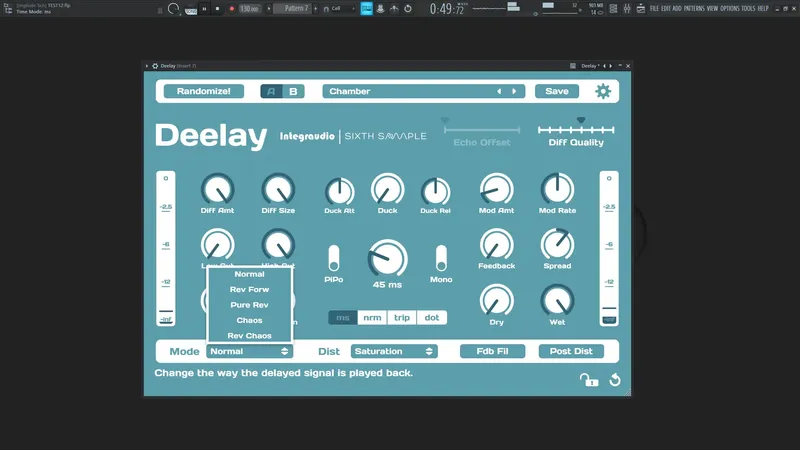Toggle song/pattern mode button
This screenshot has height=450, width=800.
(191, 10)
